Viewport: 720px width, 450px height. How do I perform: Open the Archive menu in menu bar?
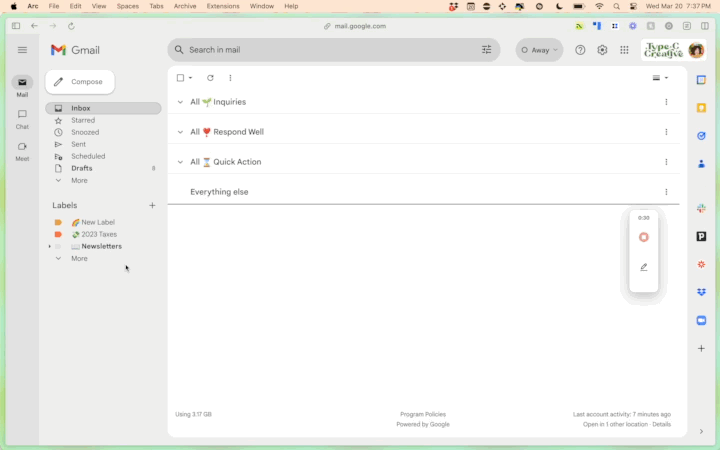[185, 6]
